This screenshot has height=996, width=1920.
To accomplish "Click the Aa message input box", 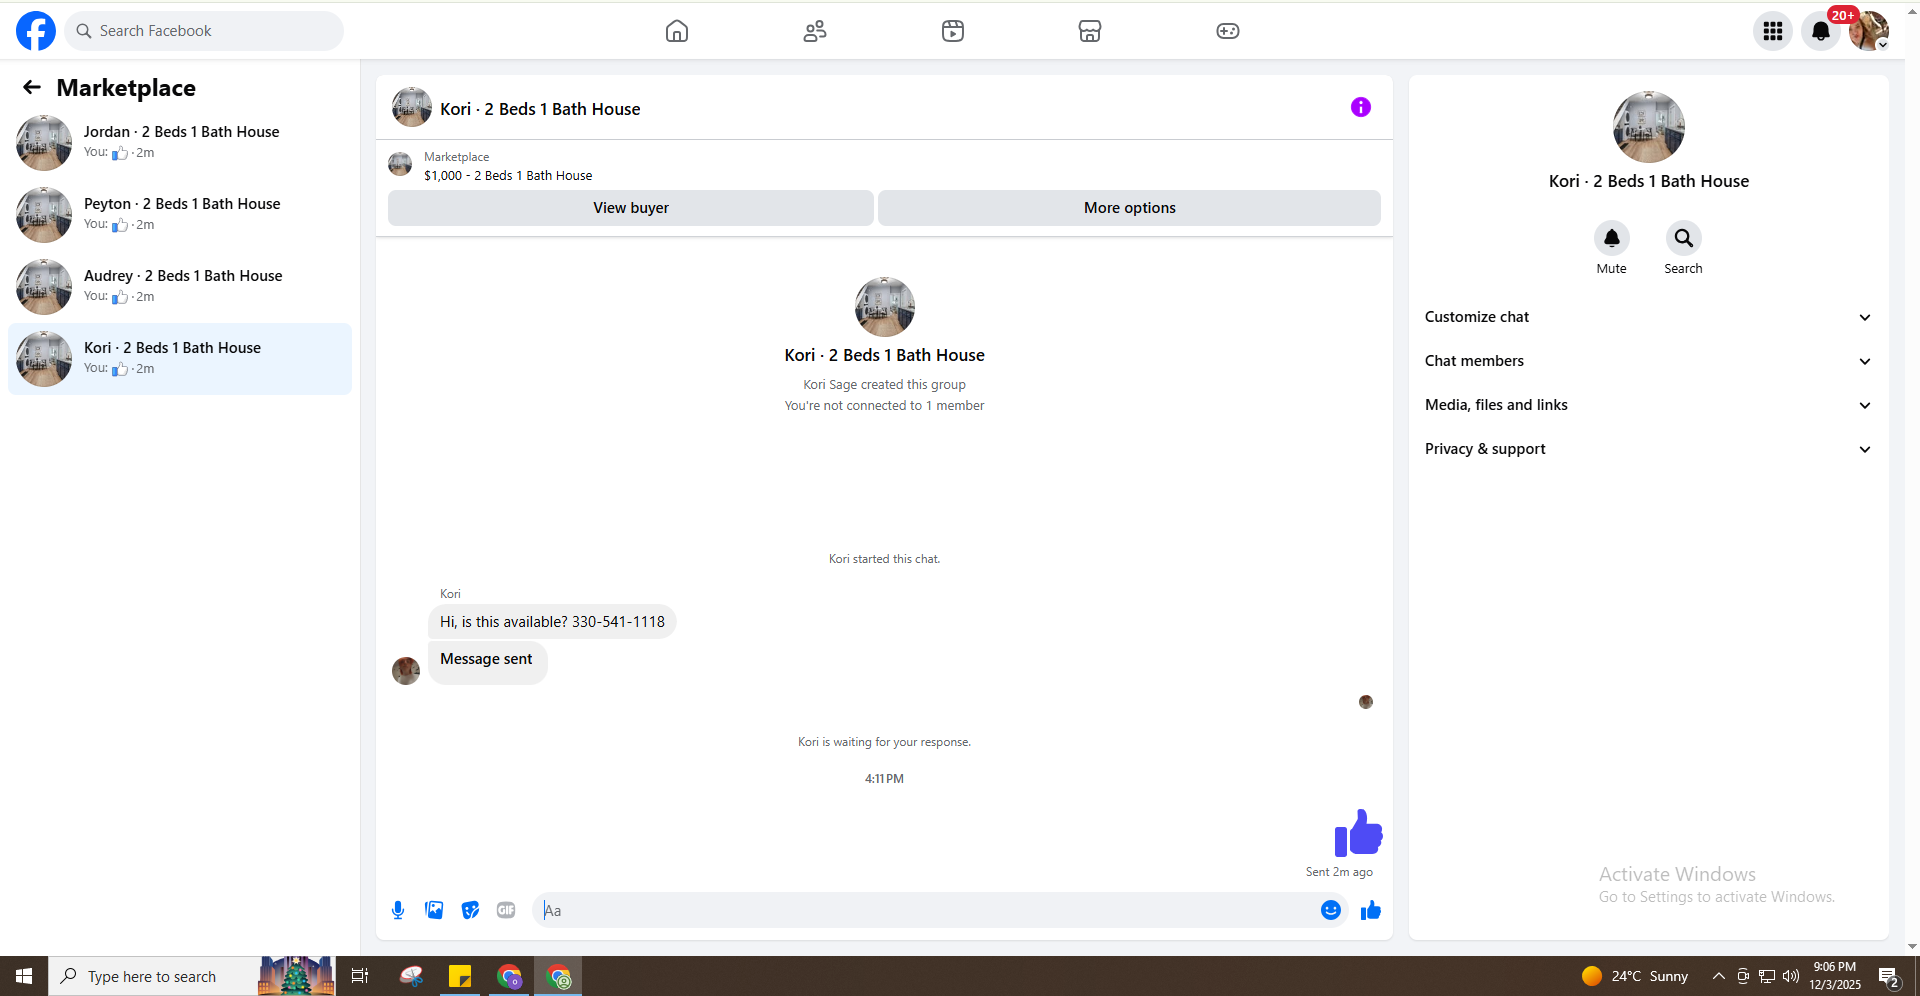I will 926,910.
